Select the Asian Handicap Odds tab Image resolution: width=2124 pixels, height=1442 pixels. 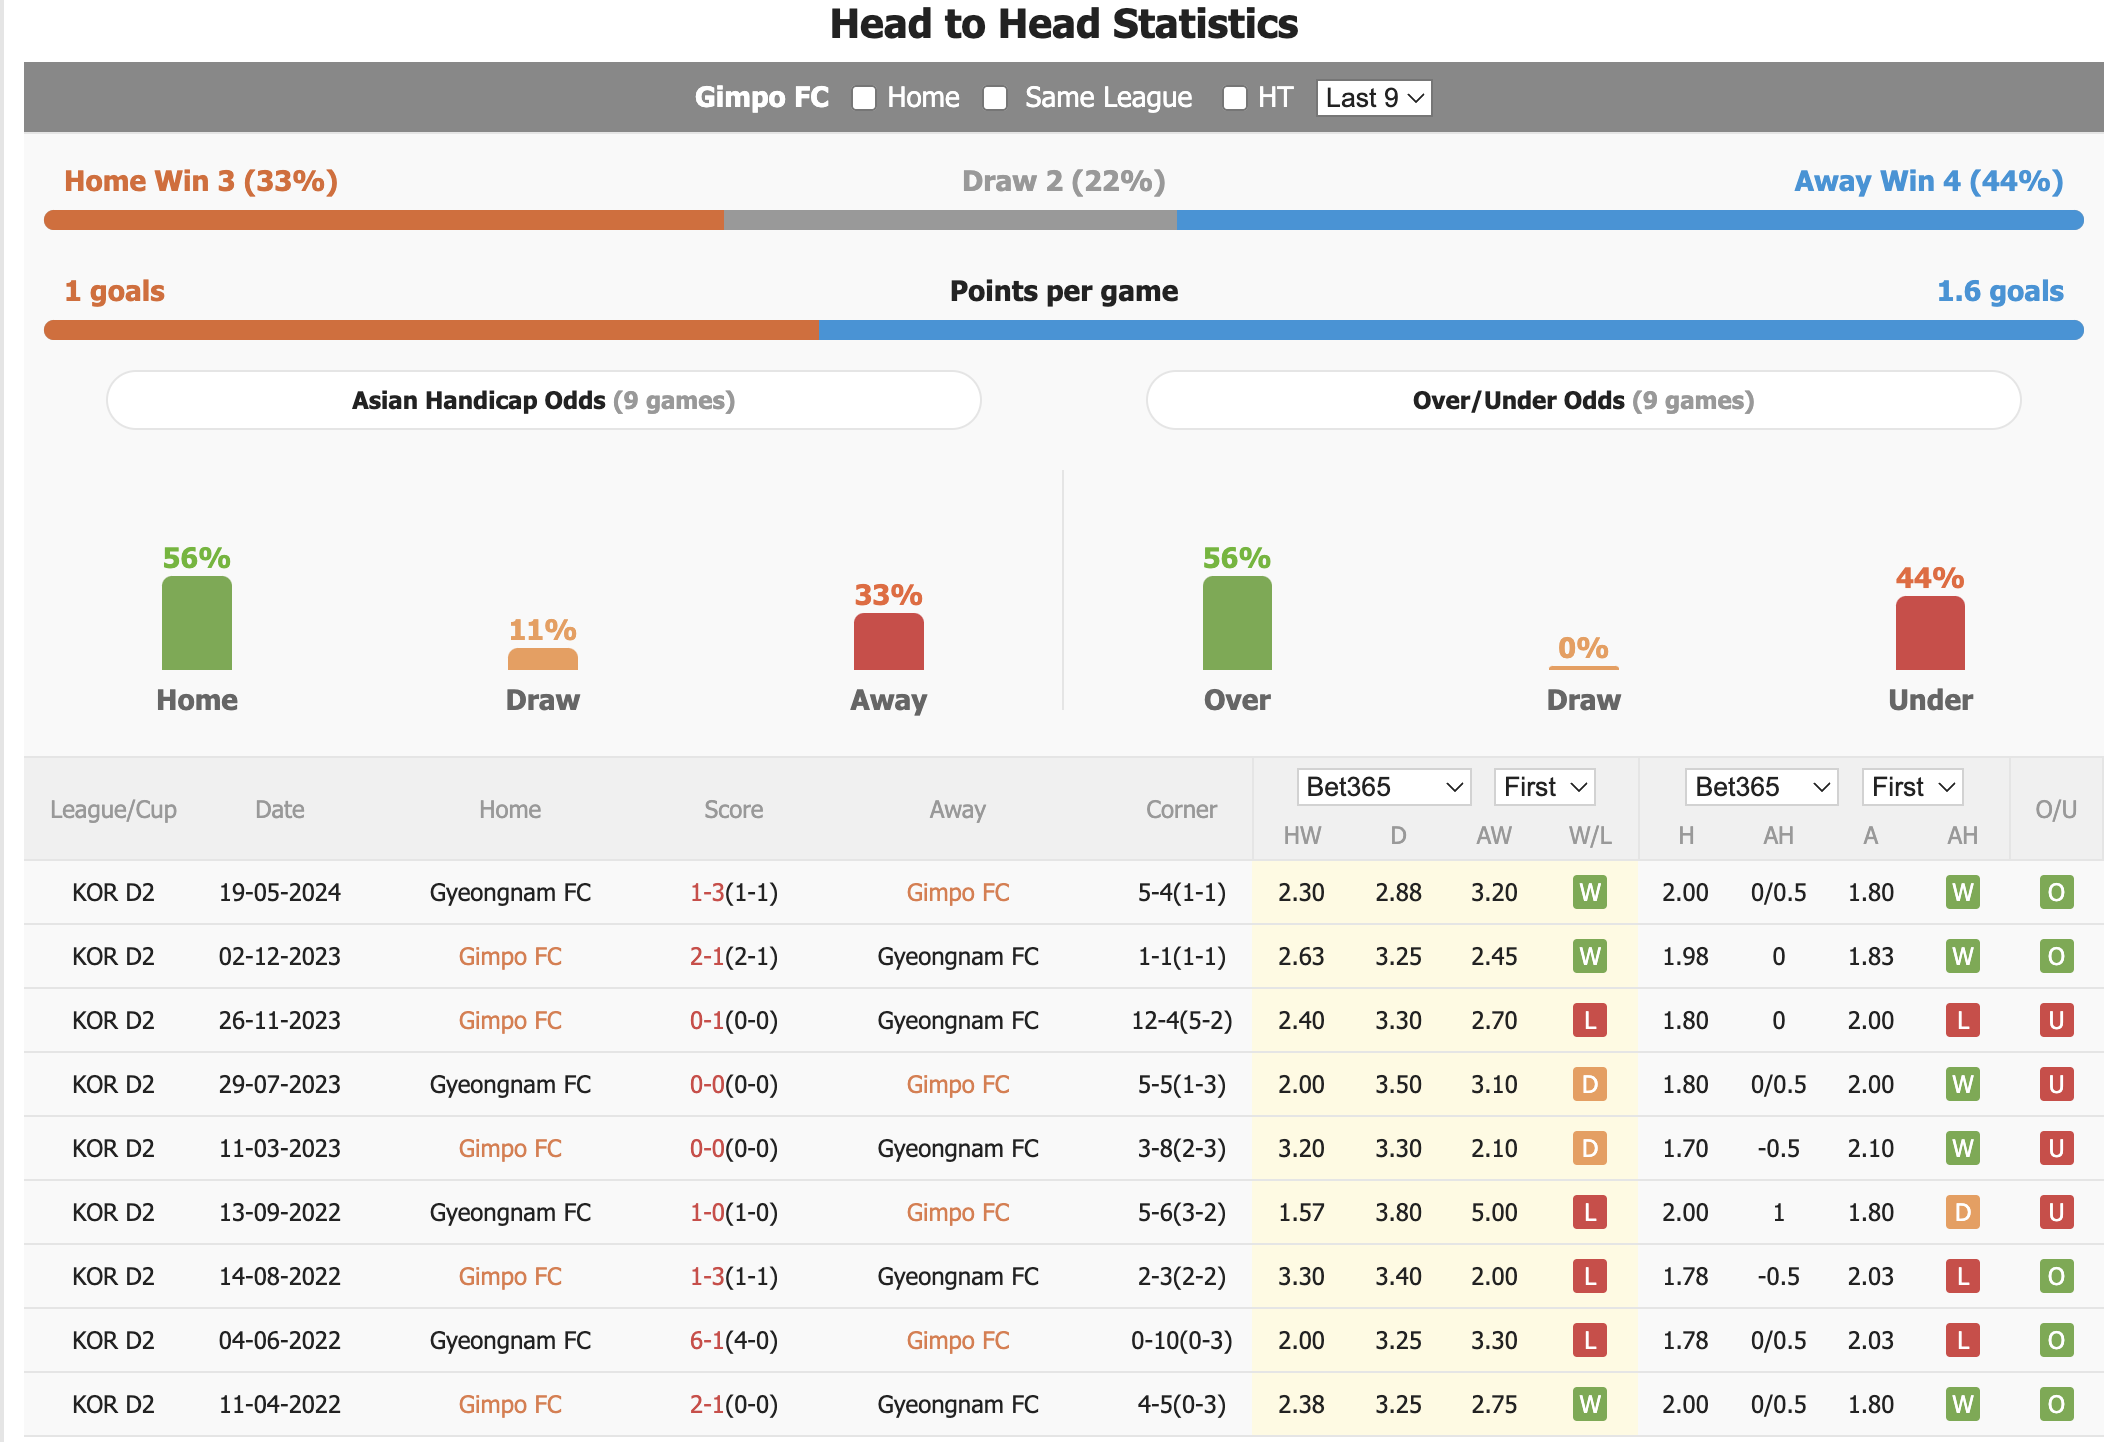(x=544, y=400)
